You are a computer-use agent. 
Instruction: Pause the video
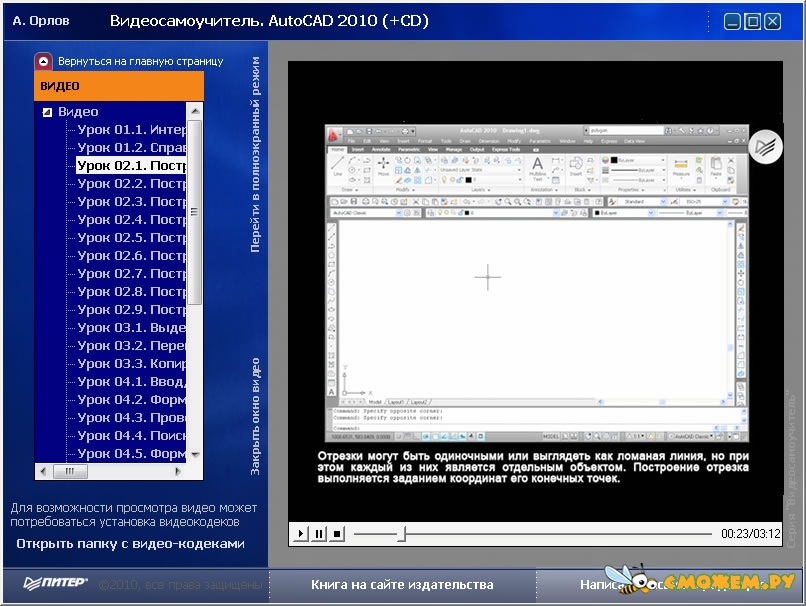319,534
